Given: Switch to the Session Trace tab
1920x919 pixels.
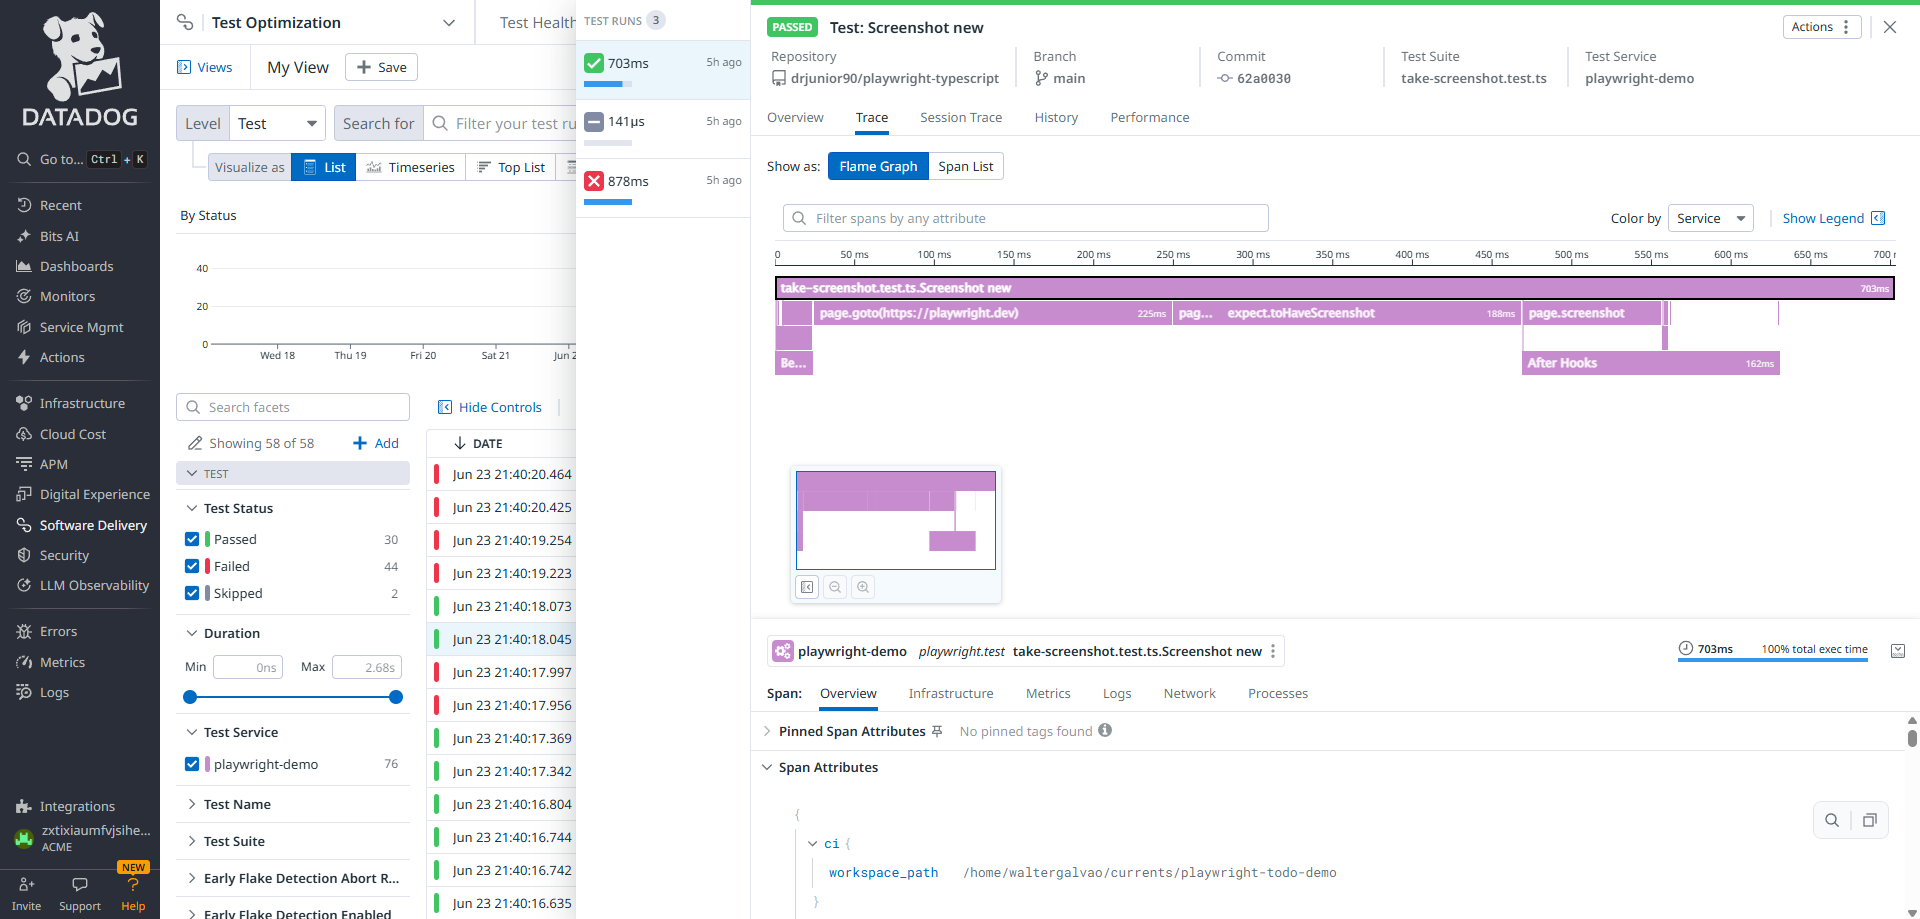Looking at the screenshot, I should [x=960, y=117].
